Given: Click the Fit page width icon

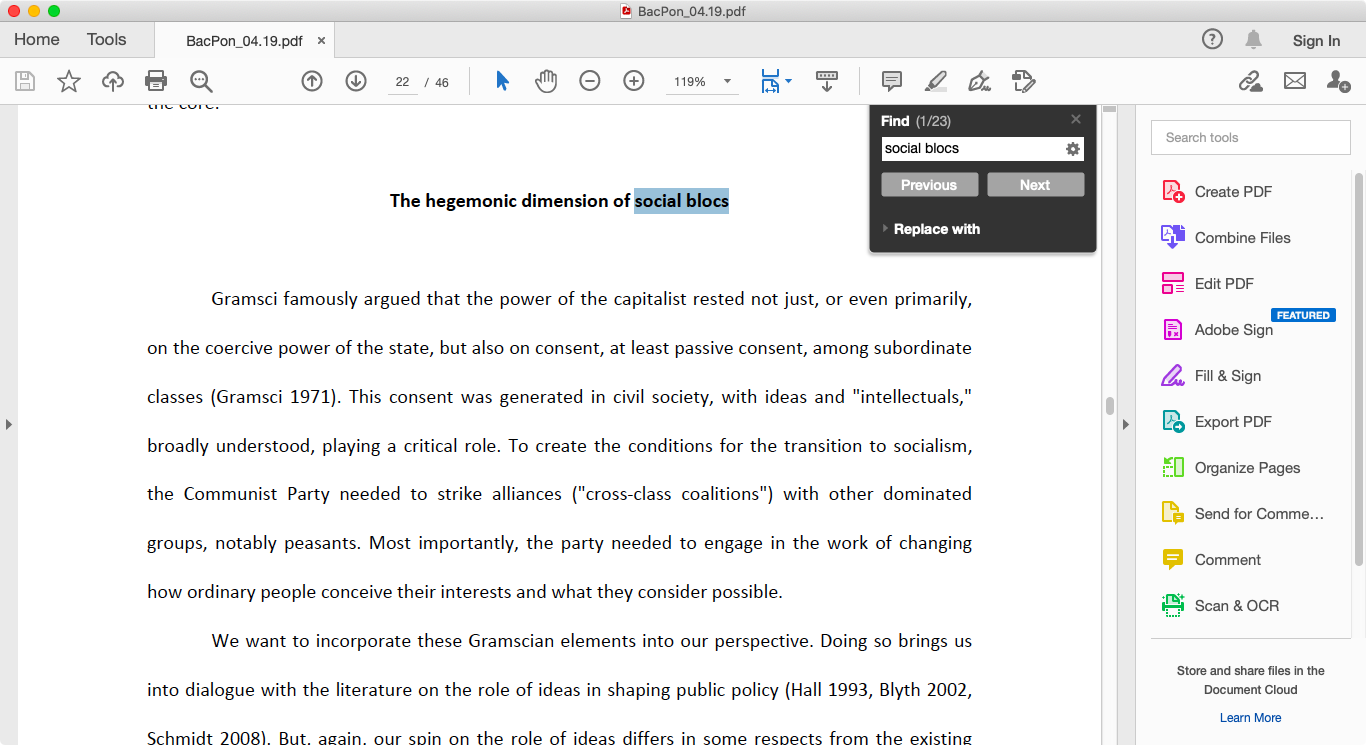Looking at the screenshot, I should [770, 81].
